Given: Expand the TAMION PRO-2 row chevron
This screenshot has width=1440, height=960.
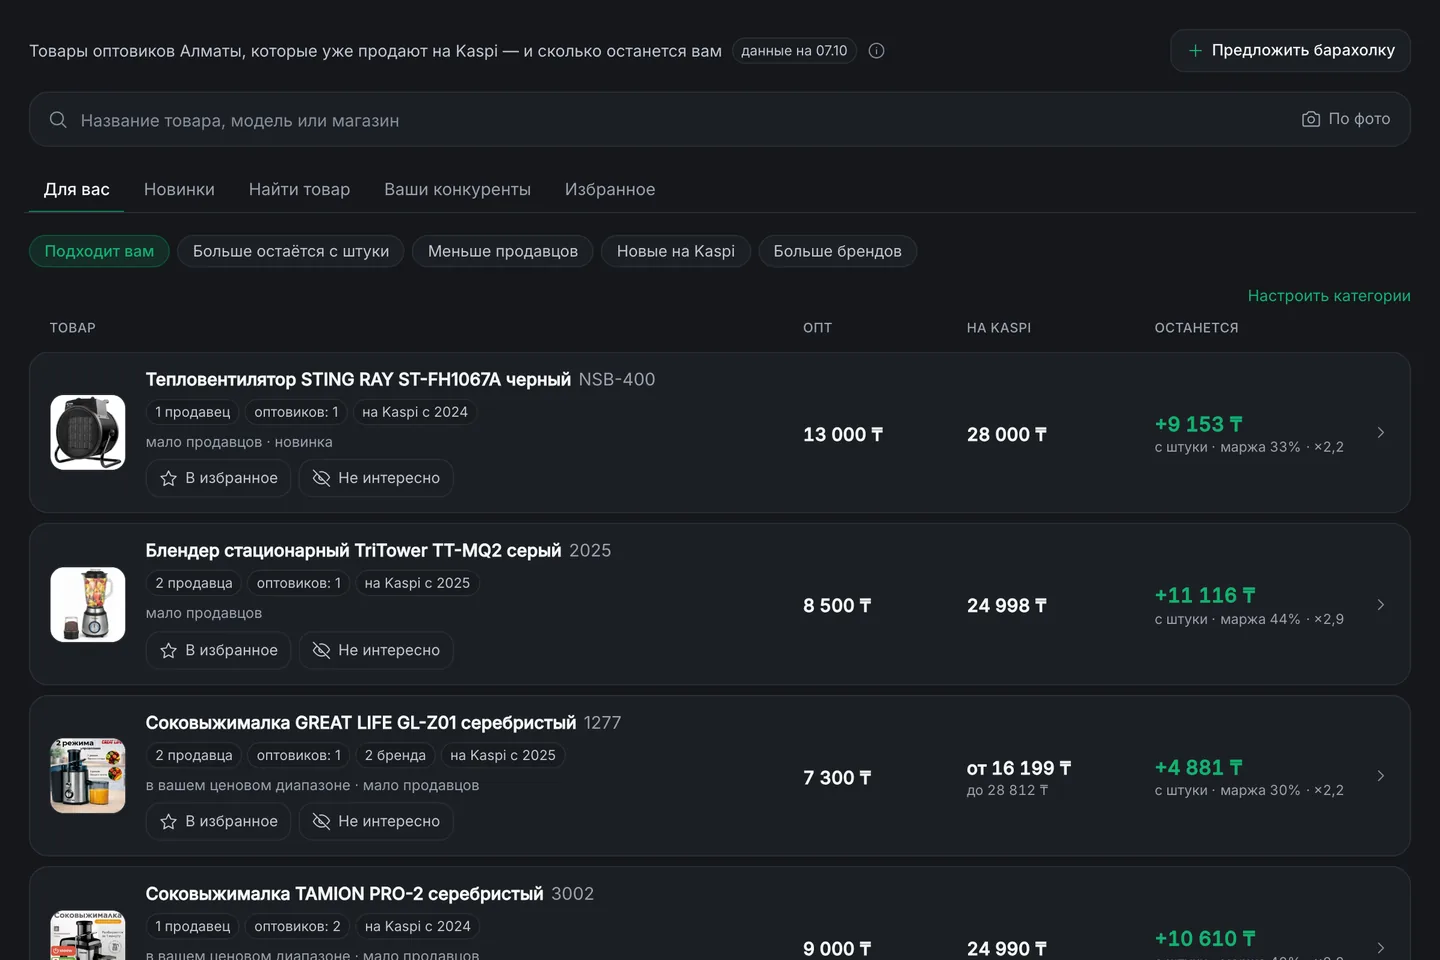Looking at the screenshot, I should (x=1381, y=947).
